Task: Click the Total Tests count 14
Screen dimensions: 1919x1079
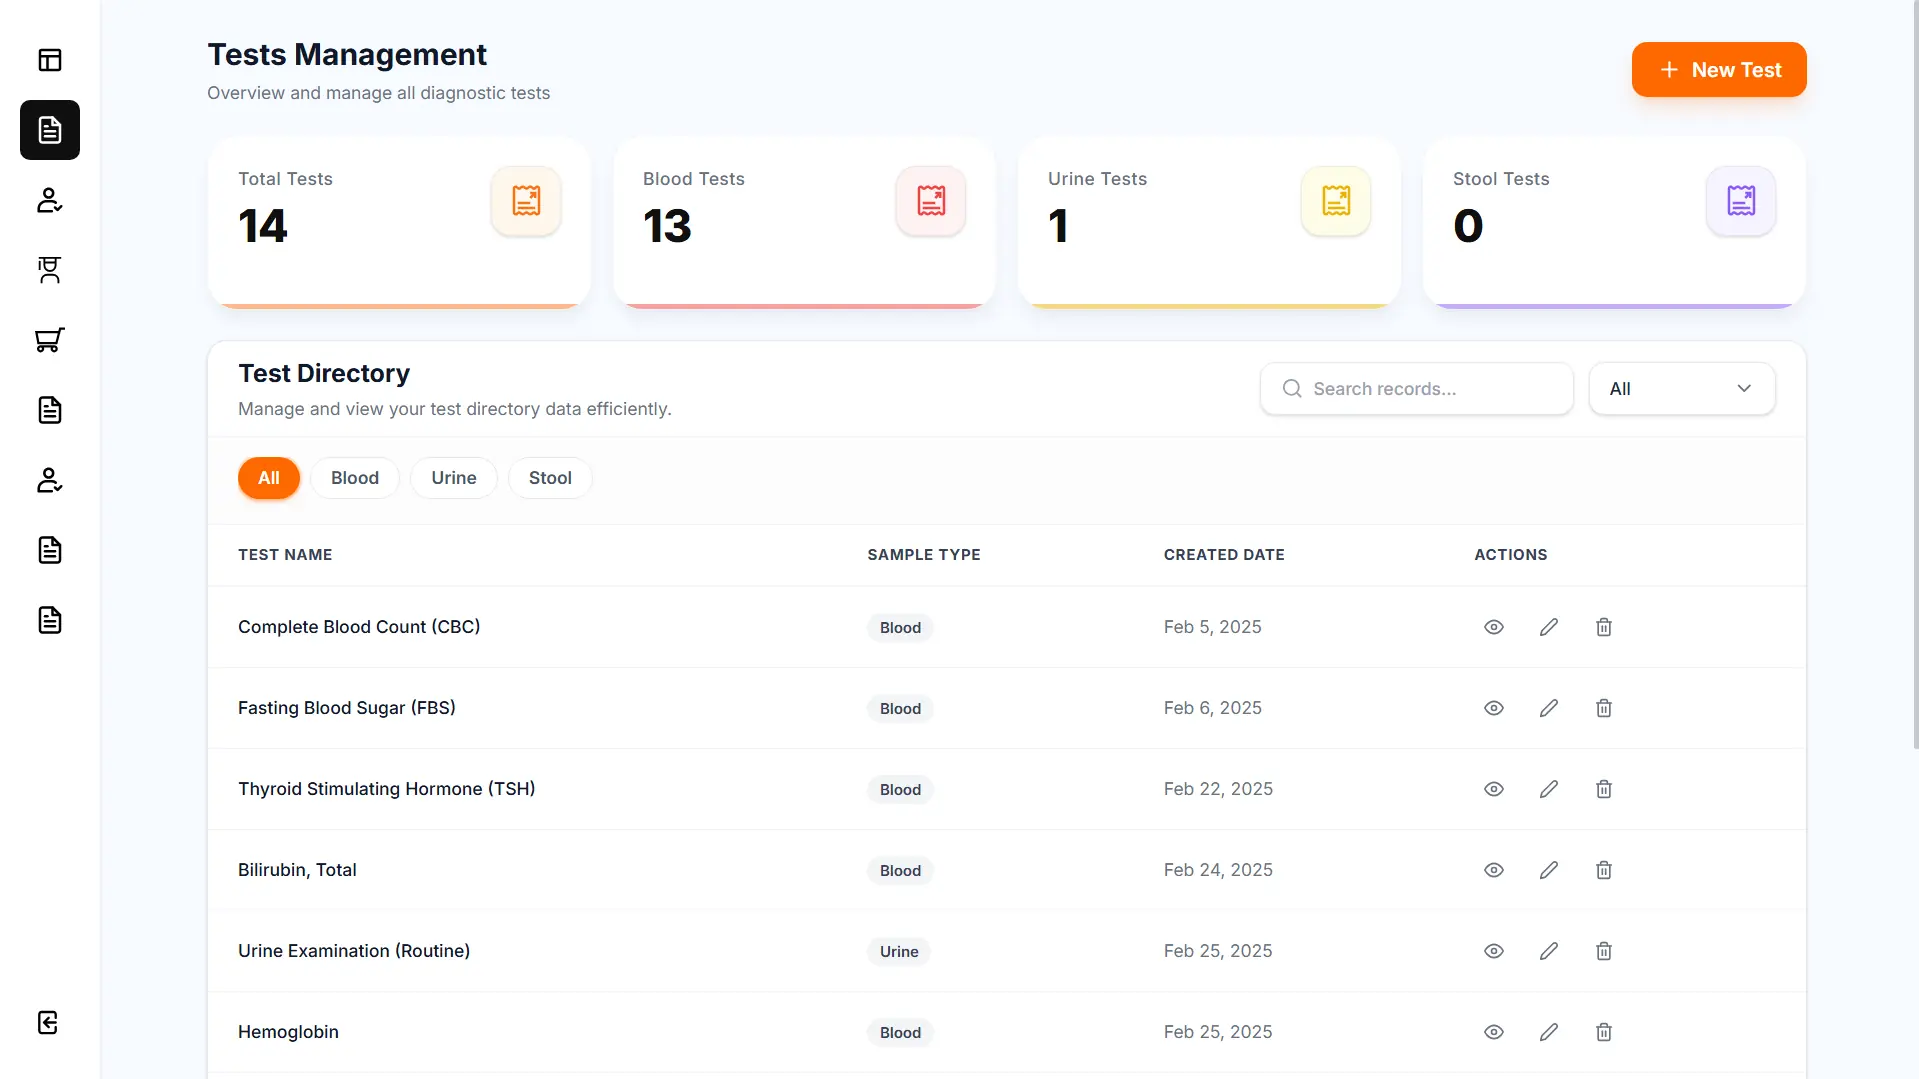Action: click(263, 226)
